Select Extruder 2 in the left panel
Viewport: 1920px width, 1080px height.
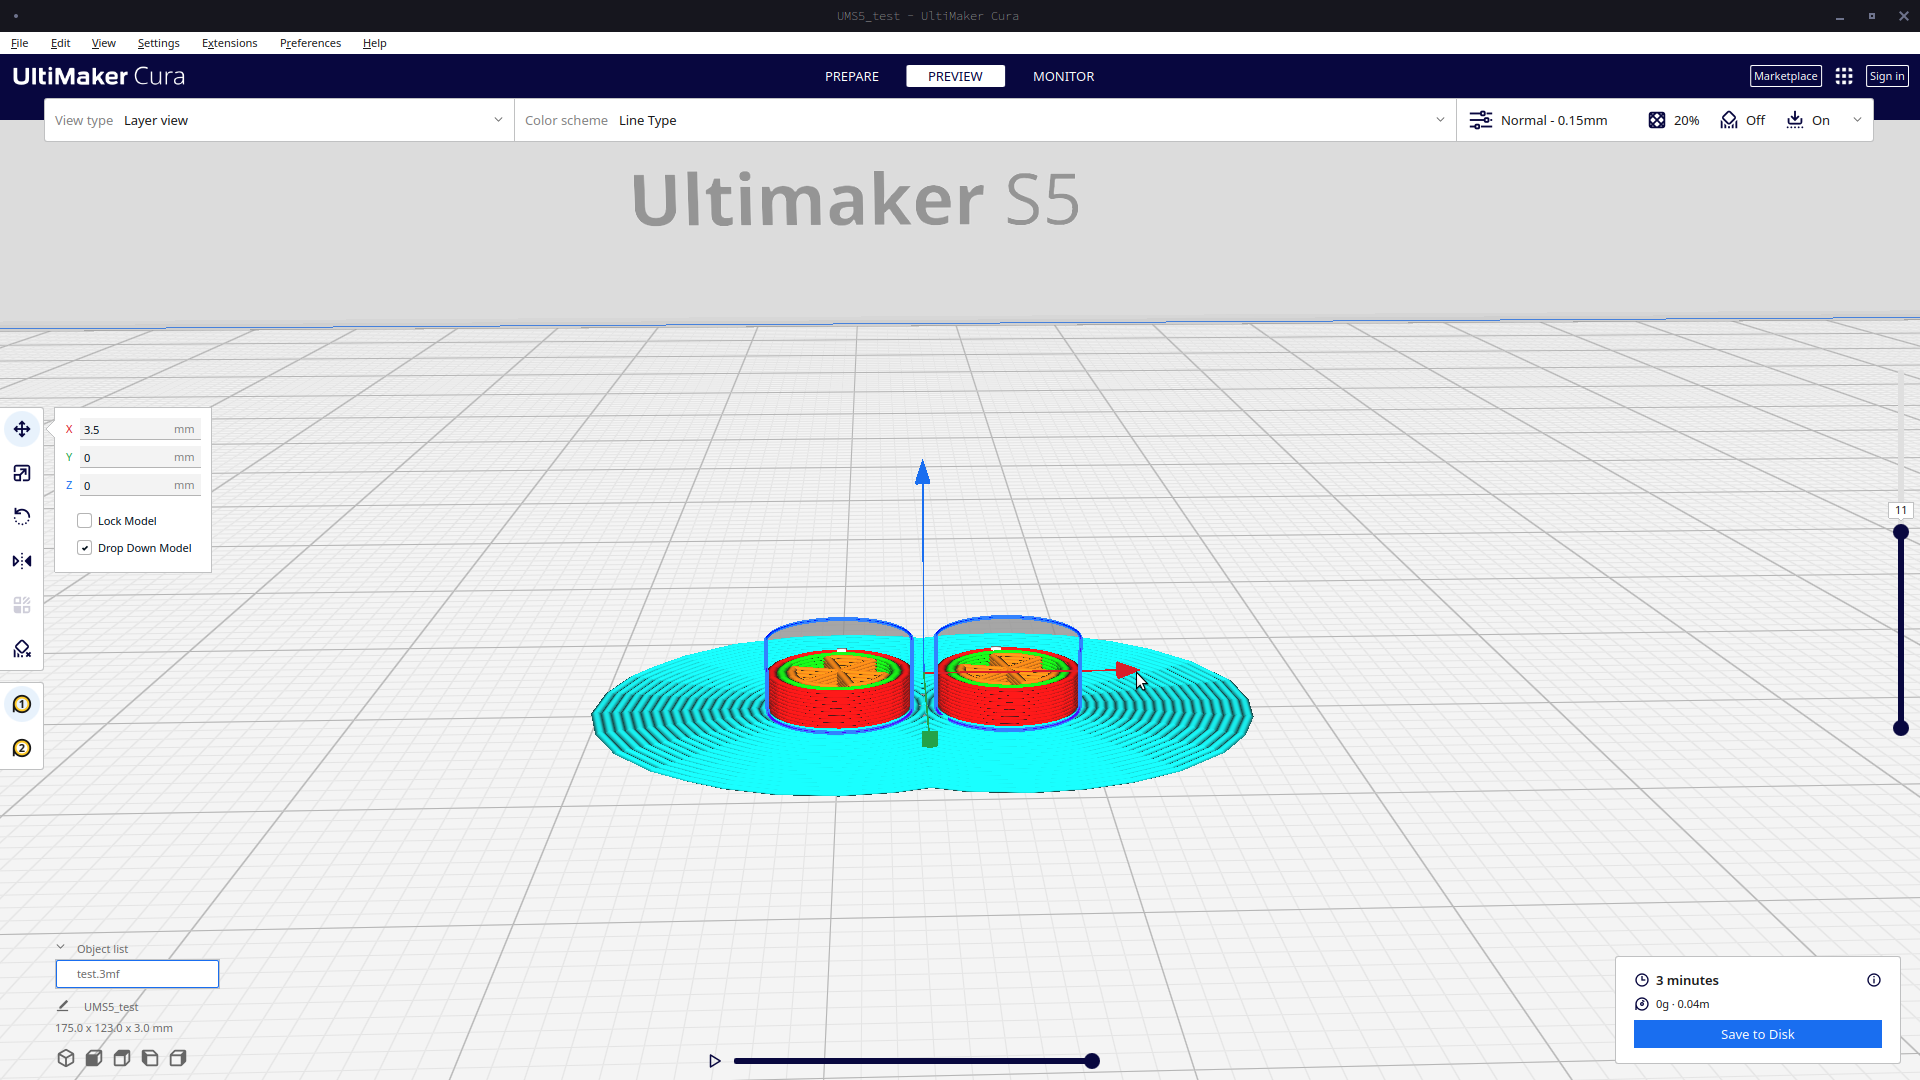tap(22, 747)
